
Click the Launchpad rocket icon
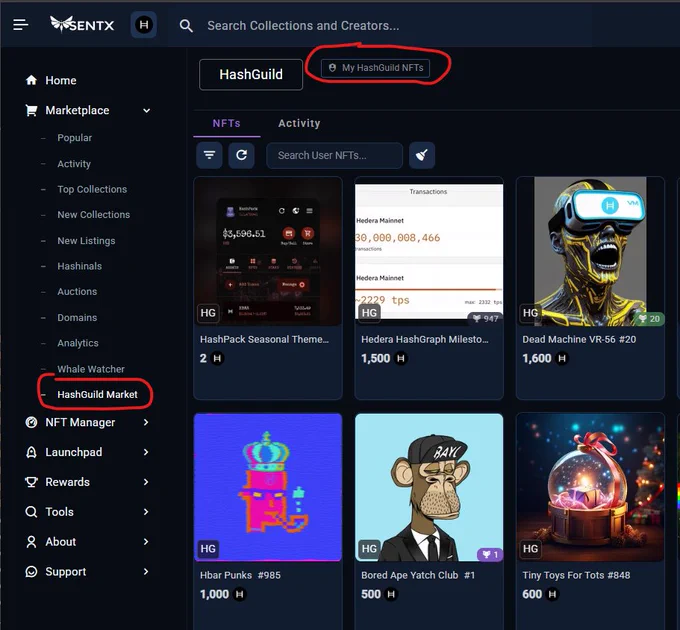[x=31, y=452]
